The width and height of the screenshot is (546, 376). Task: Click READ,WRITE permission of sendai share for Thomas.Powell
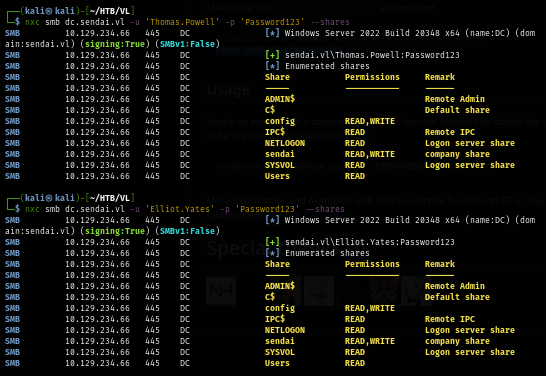coord(370,154)
